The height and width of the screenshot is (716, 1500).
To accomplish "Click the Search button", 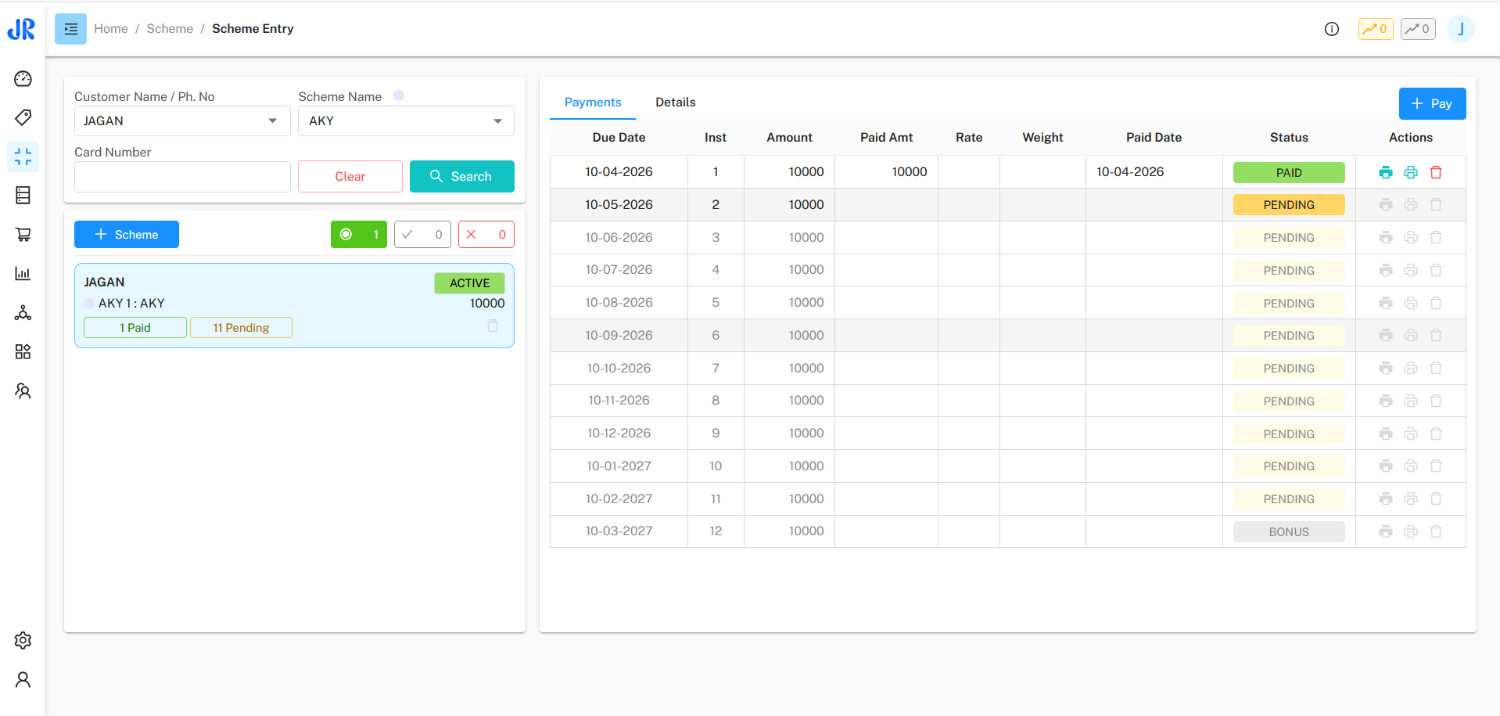I will 462,176.
